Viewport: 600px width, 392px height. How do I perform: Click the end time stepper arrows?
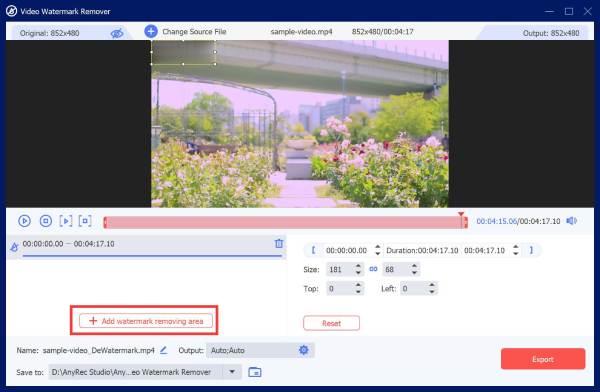(x=516, y=250)
